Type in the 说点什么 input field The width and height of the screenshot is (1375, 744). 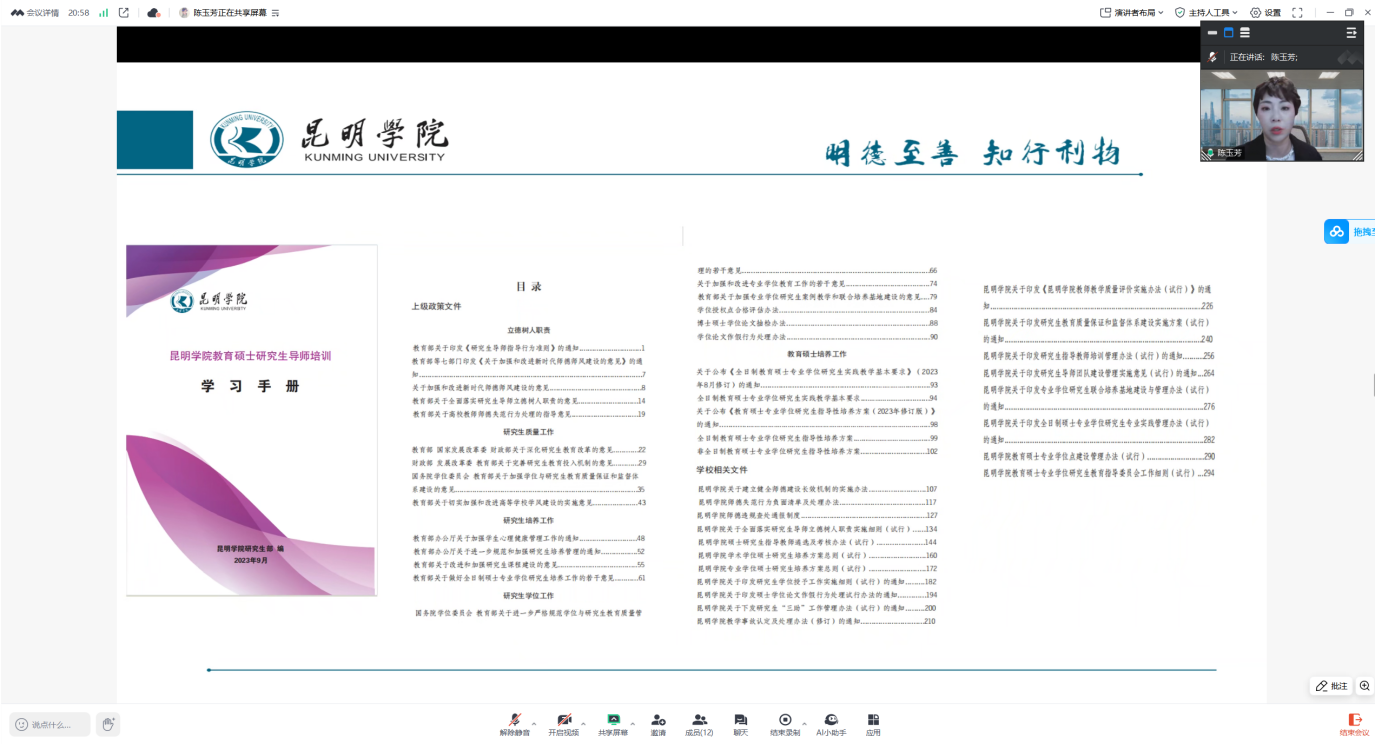coord(50,724)
